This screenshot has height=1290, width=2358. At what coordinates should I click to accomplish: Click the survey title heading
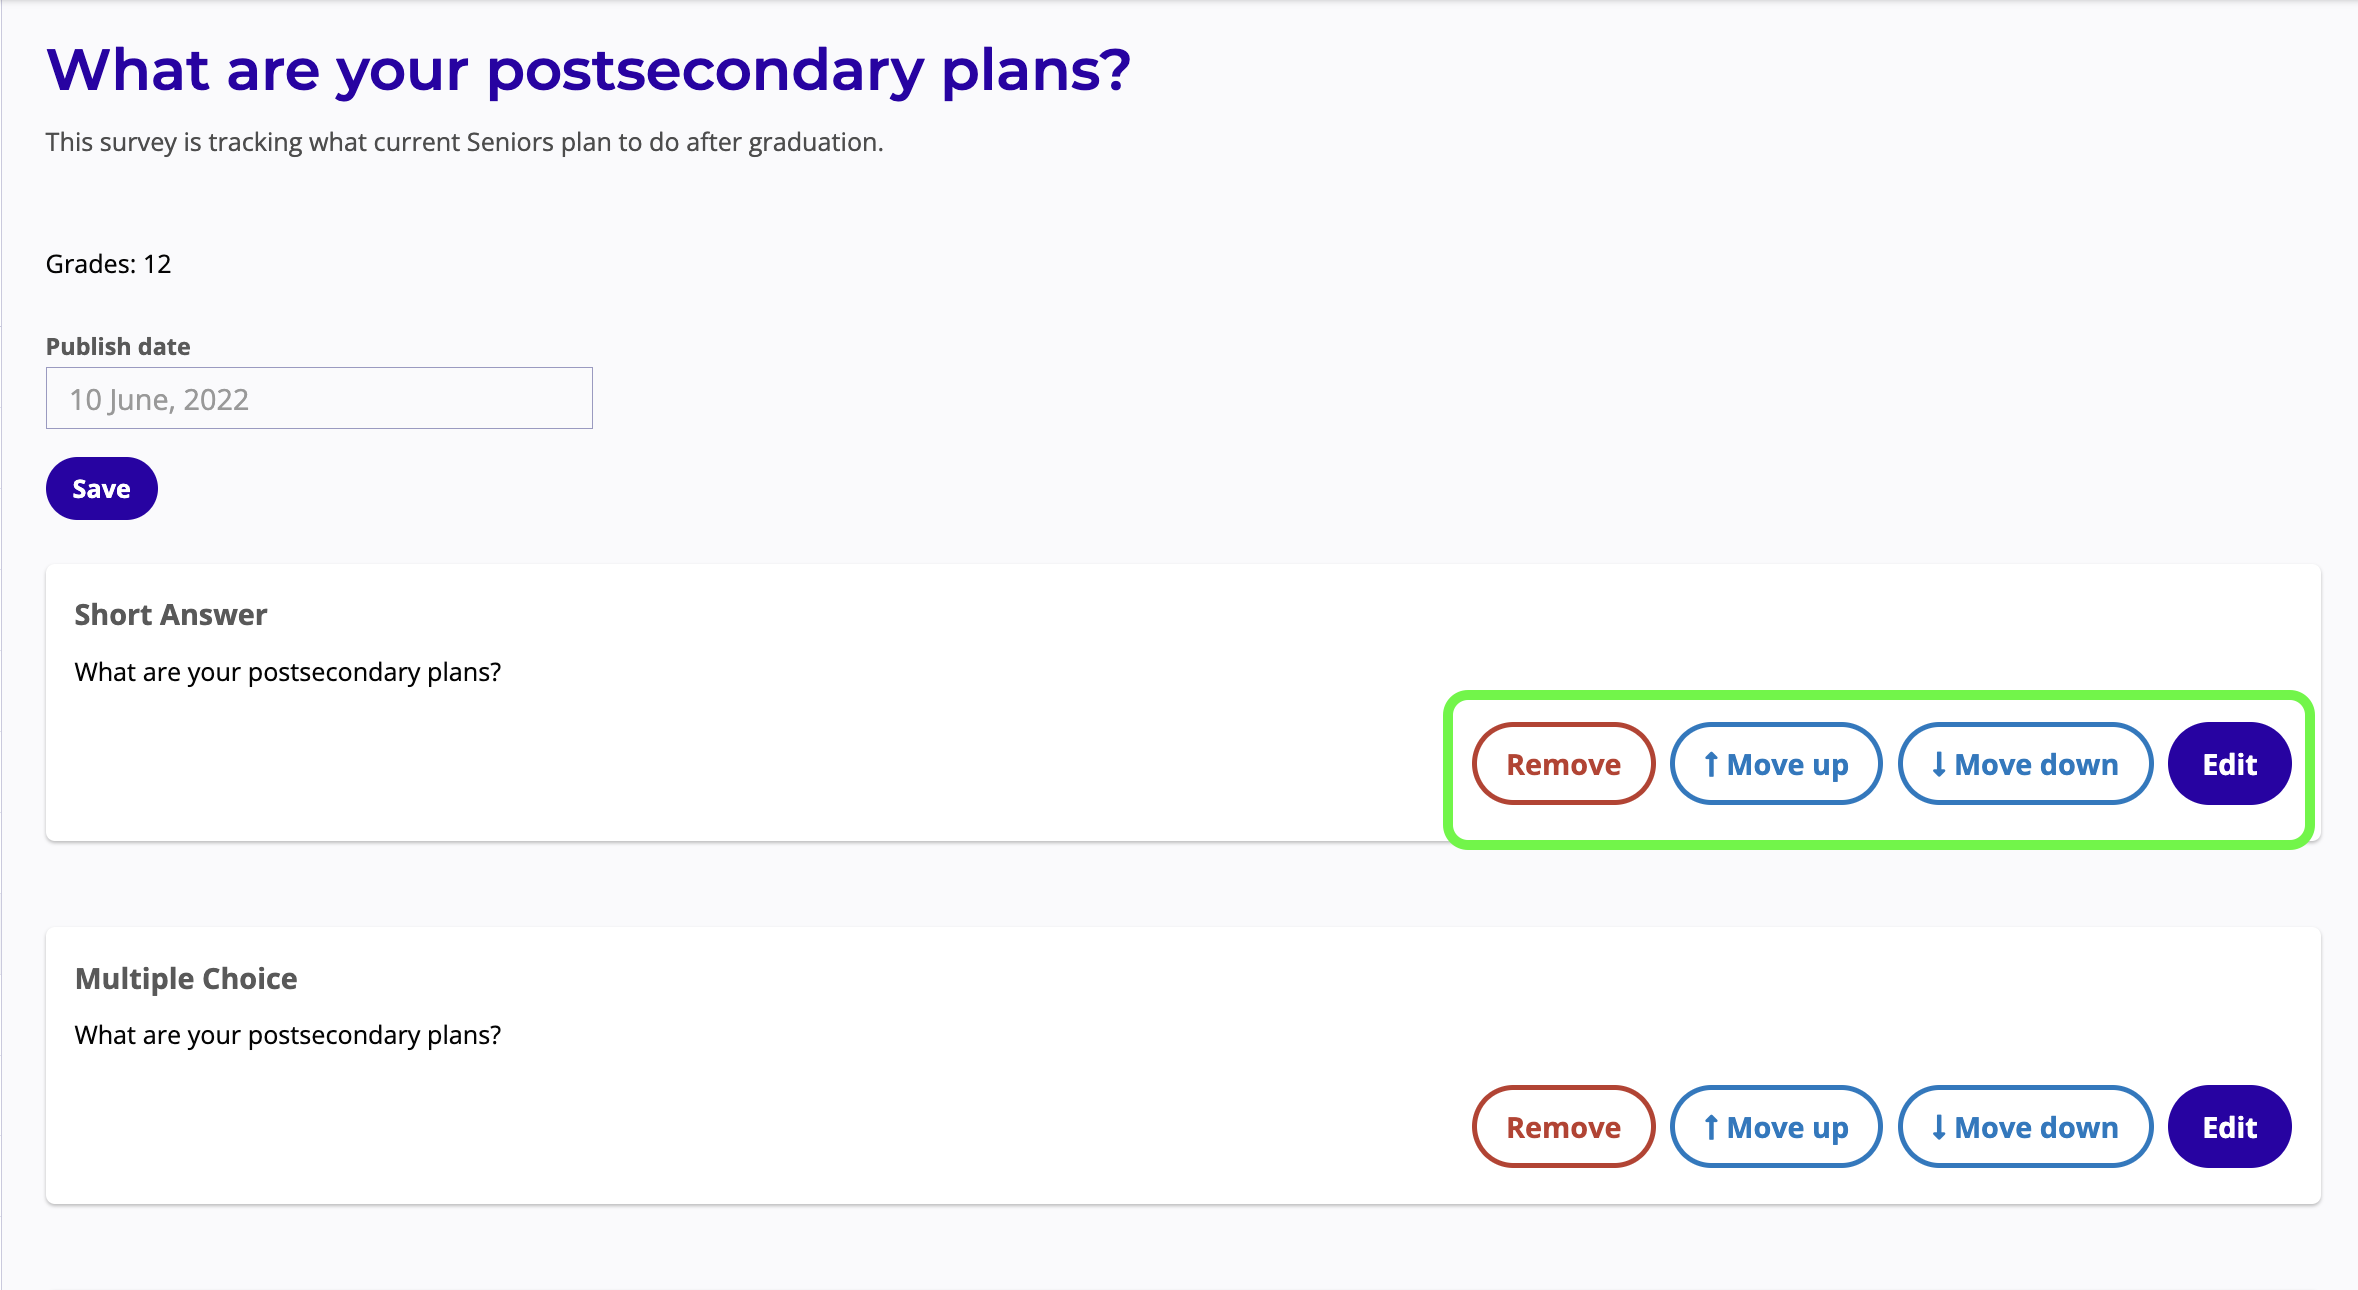tap(588, 71)
